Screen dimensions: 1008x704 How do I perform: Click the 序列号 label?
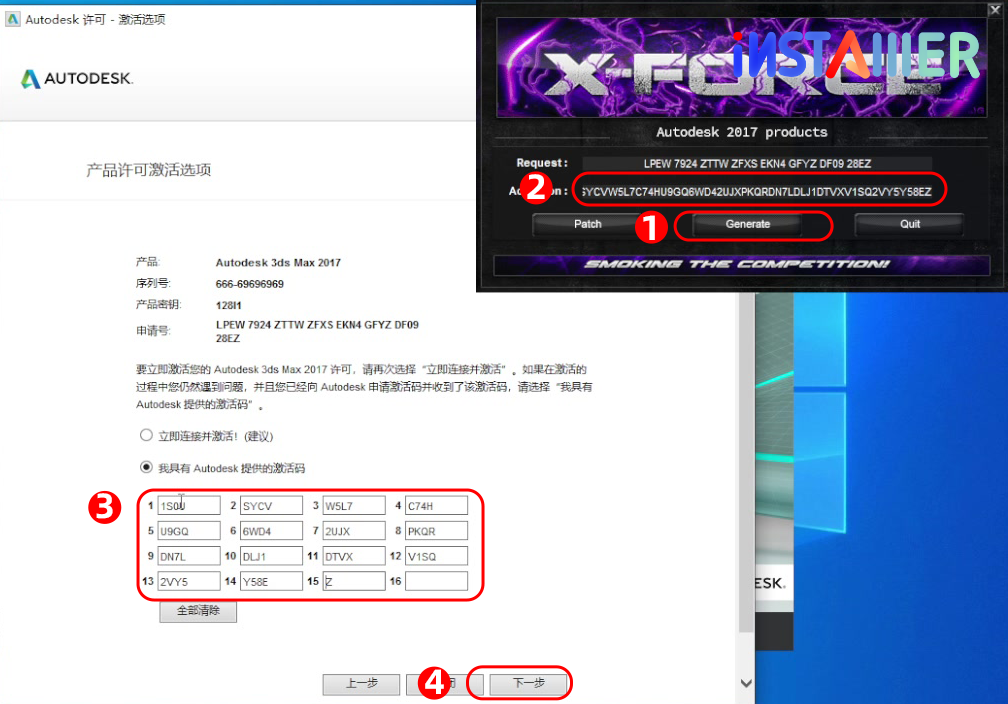point(153,283)
